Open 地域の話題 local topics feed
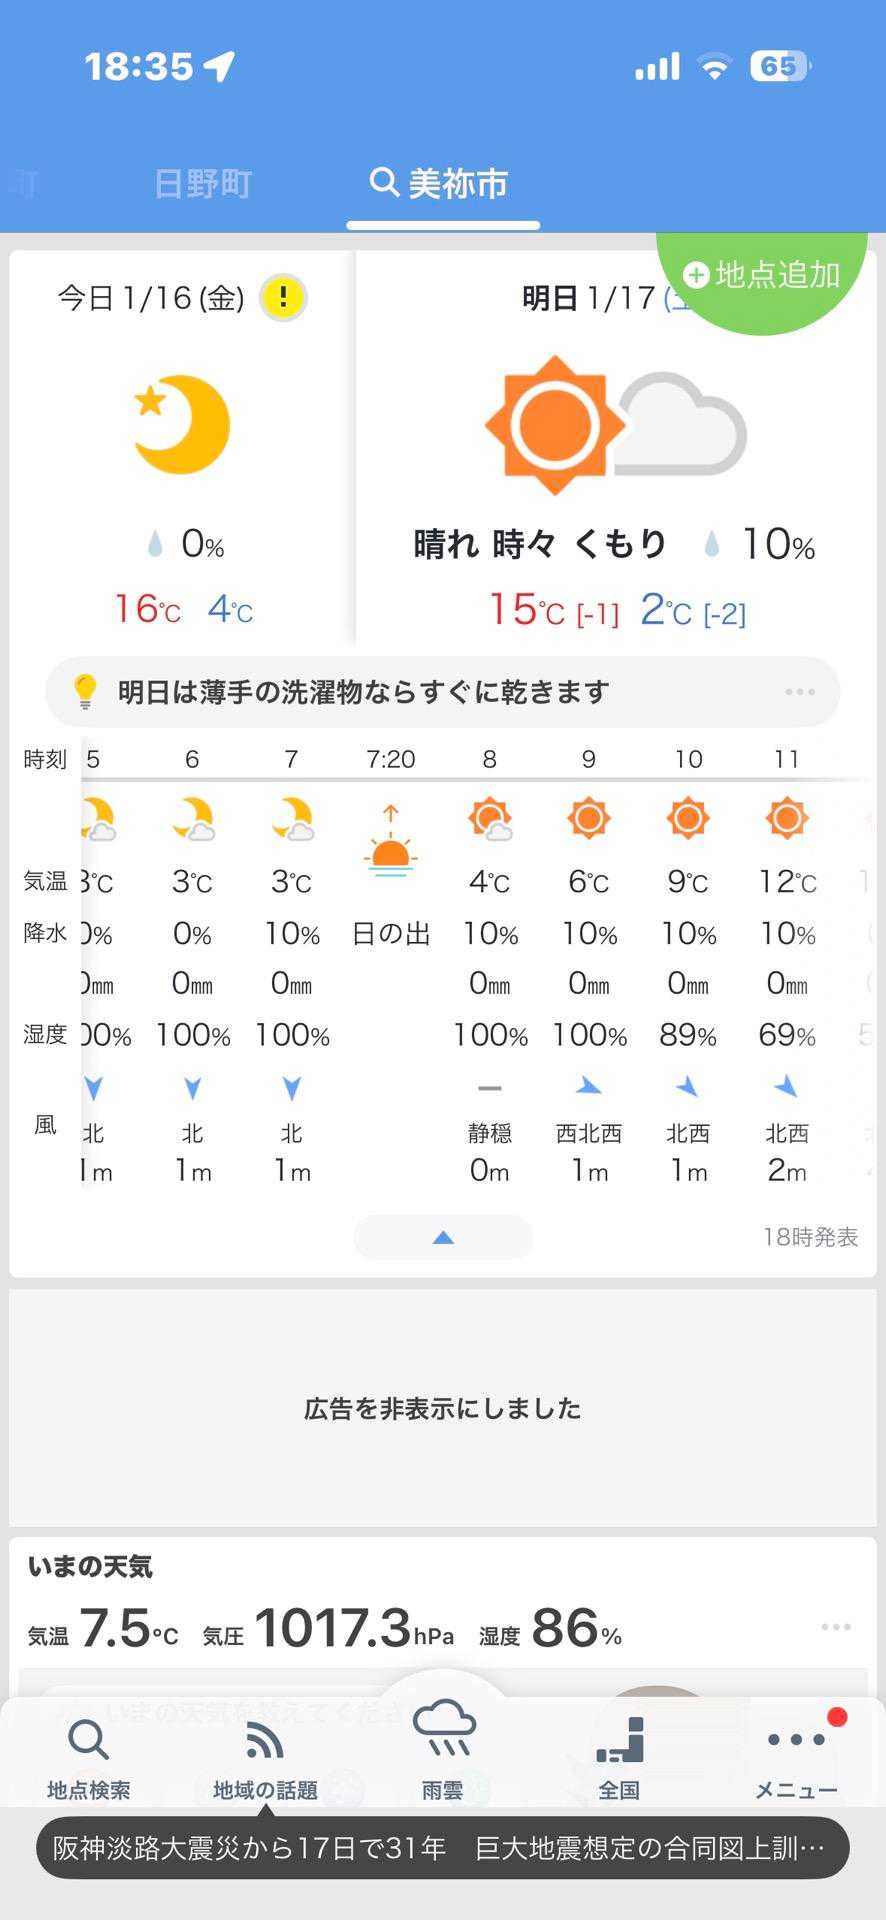The width and height of the screenshot is (886, 1920). (x=265, y=1759)
